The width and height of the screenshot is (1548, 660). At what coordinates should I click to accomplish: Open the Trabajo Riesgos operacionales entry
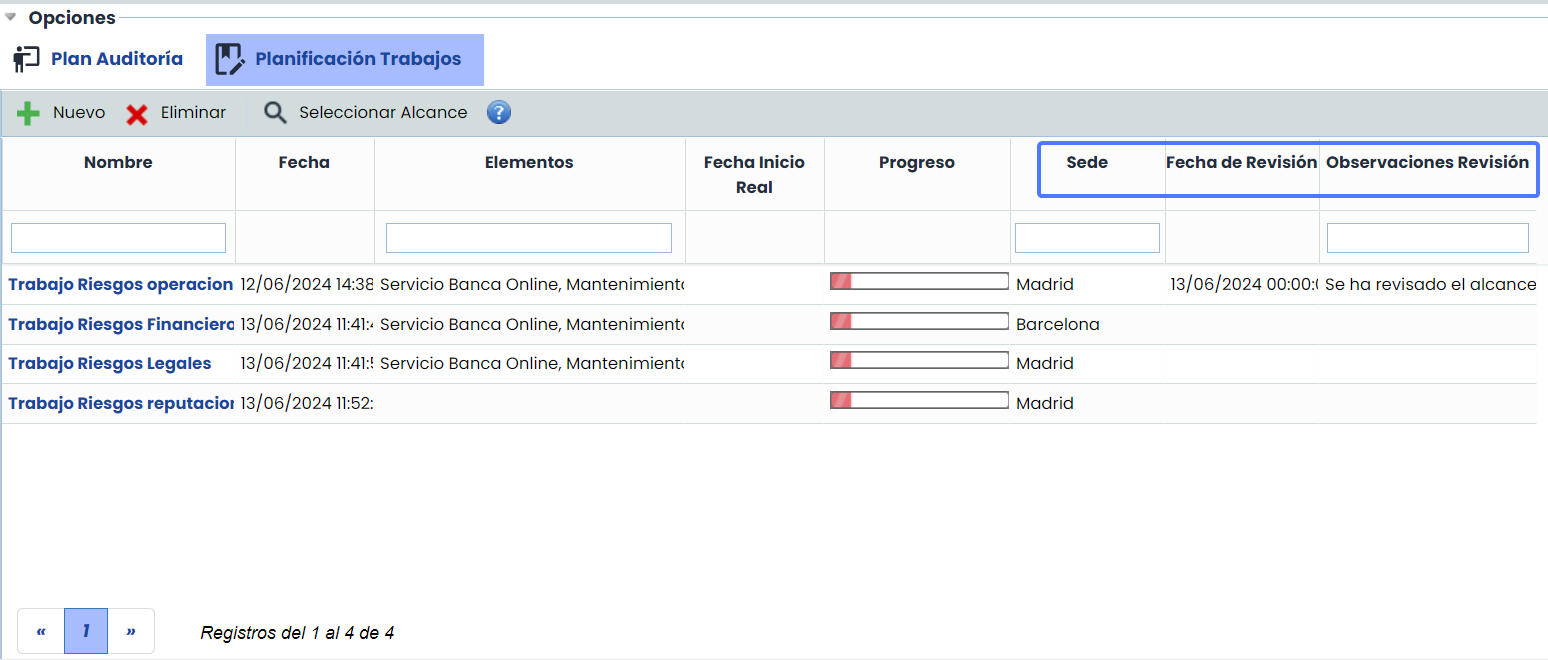pyautogui.click(x=120, y=284)
